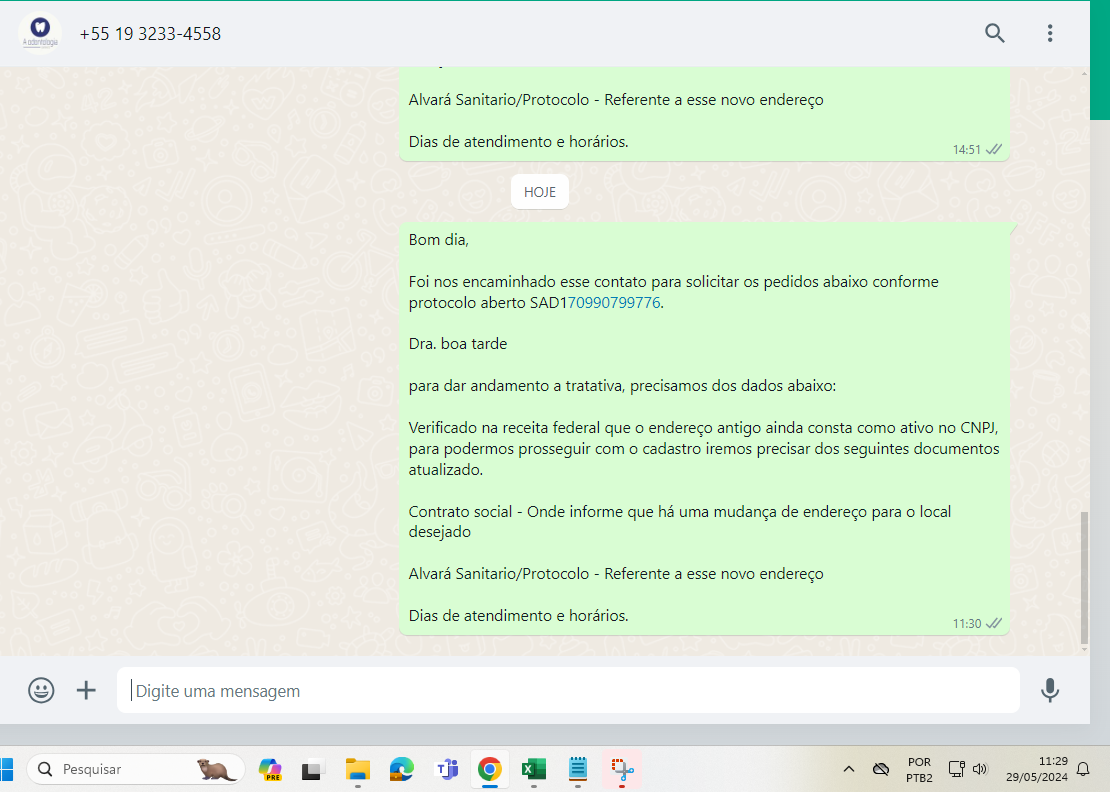Expand hidden system tray icons
This screenshot has width=1110, height=792.
click(x=849, y=769)
